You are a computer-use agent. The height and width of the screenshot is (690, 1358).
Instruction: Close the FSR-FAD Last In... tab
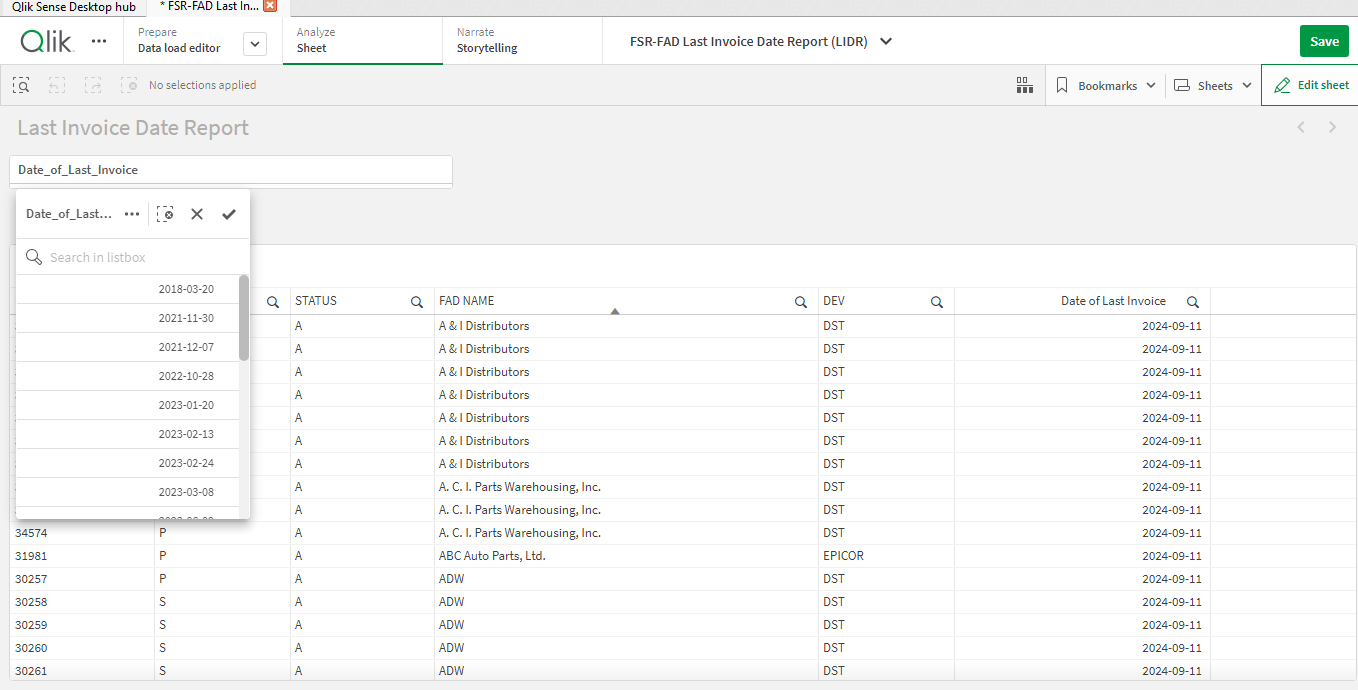click(x=270, y=6)
